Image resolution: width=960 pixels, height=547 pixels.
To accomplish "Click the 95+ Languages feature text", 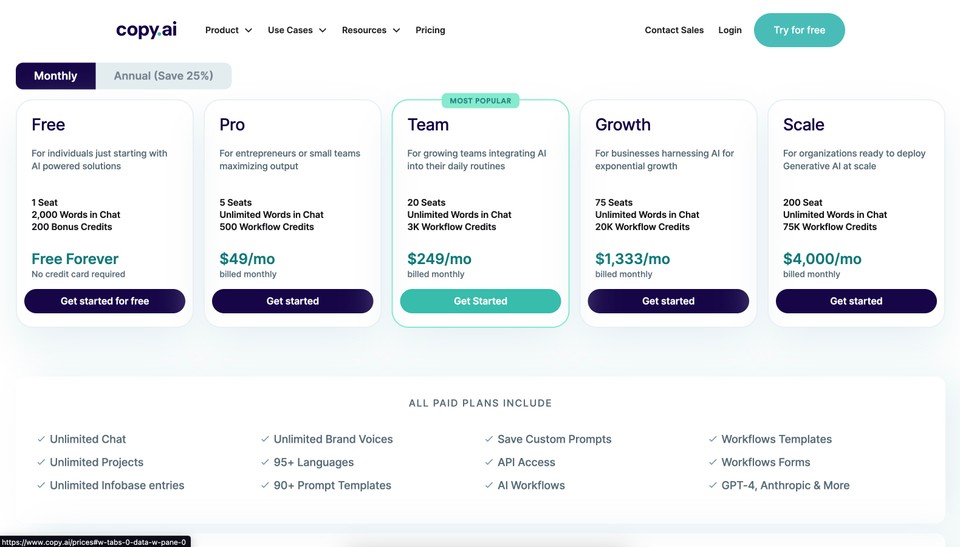I will (x=313, y=462).
